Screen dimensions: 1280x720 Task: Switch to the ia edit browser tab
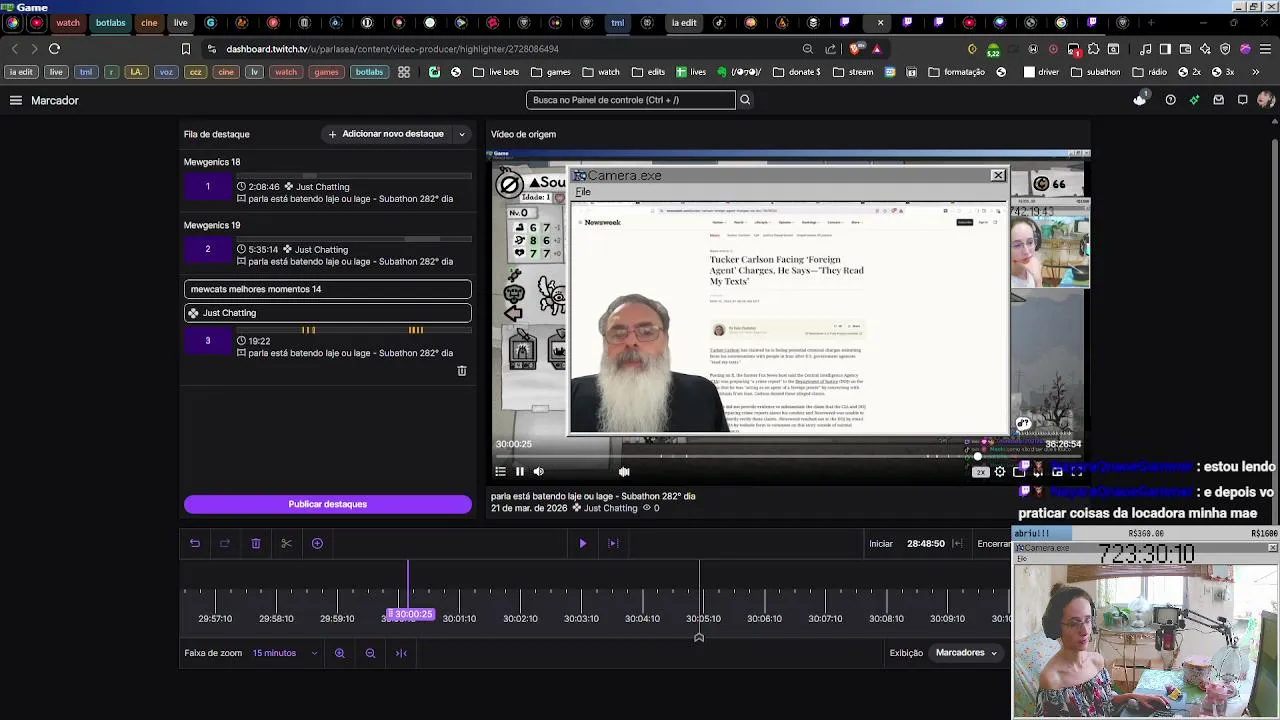[684, 23]
